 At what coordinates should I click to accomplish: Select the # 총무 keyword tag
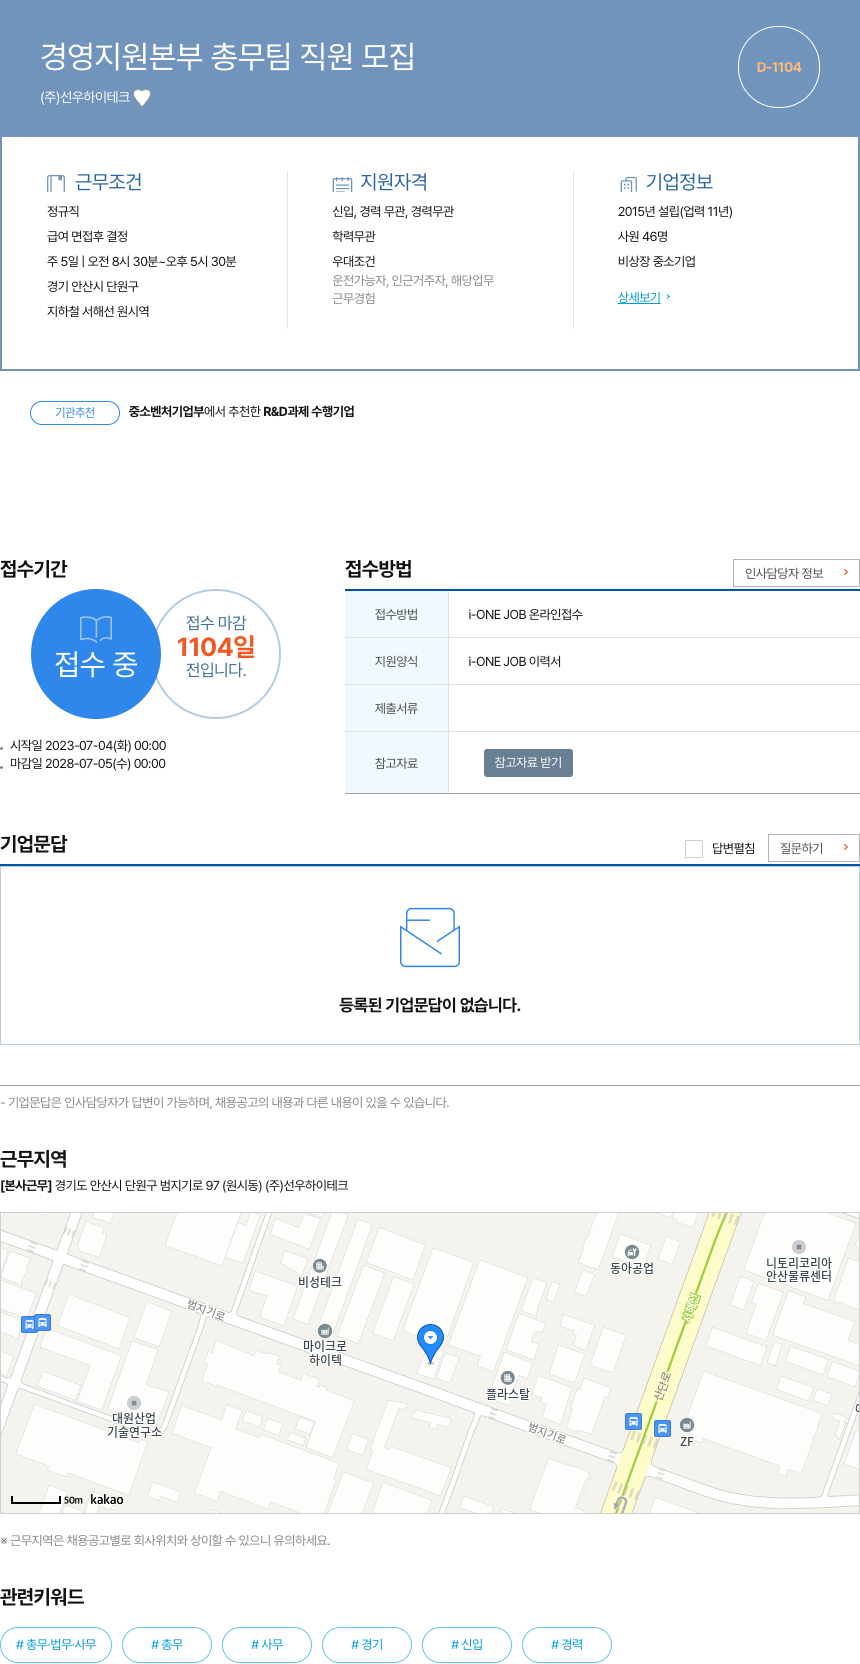coord(167,1644)
